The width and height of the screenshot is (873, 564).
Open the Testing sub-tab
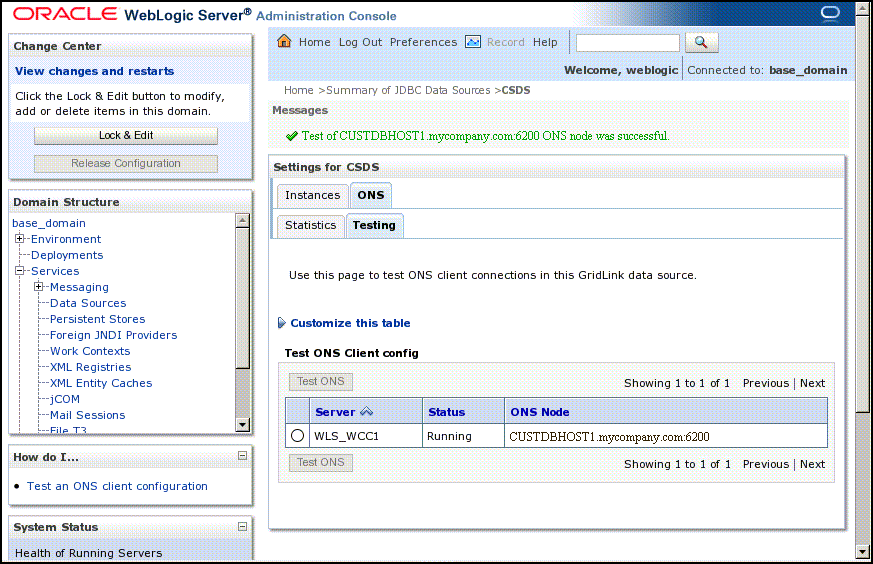[x=374, y=225]
